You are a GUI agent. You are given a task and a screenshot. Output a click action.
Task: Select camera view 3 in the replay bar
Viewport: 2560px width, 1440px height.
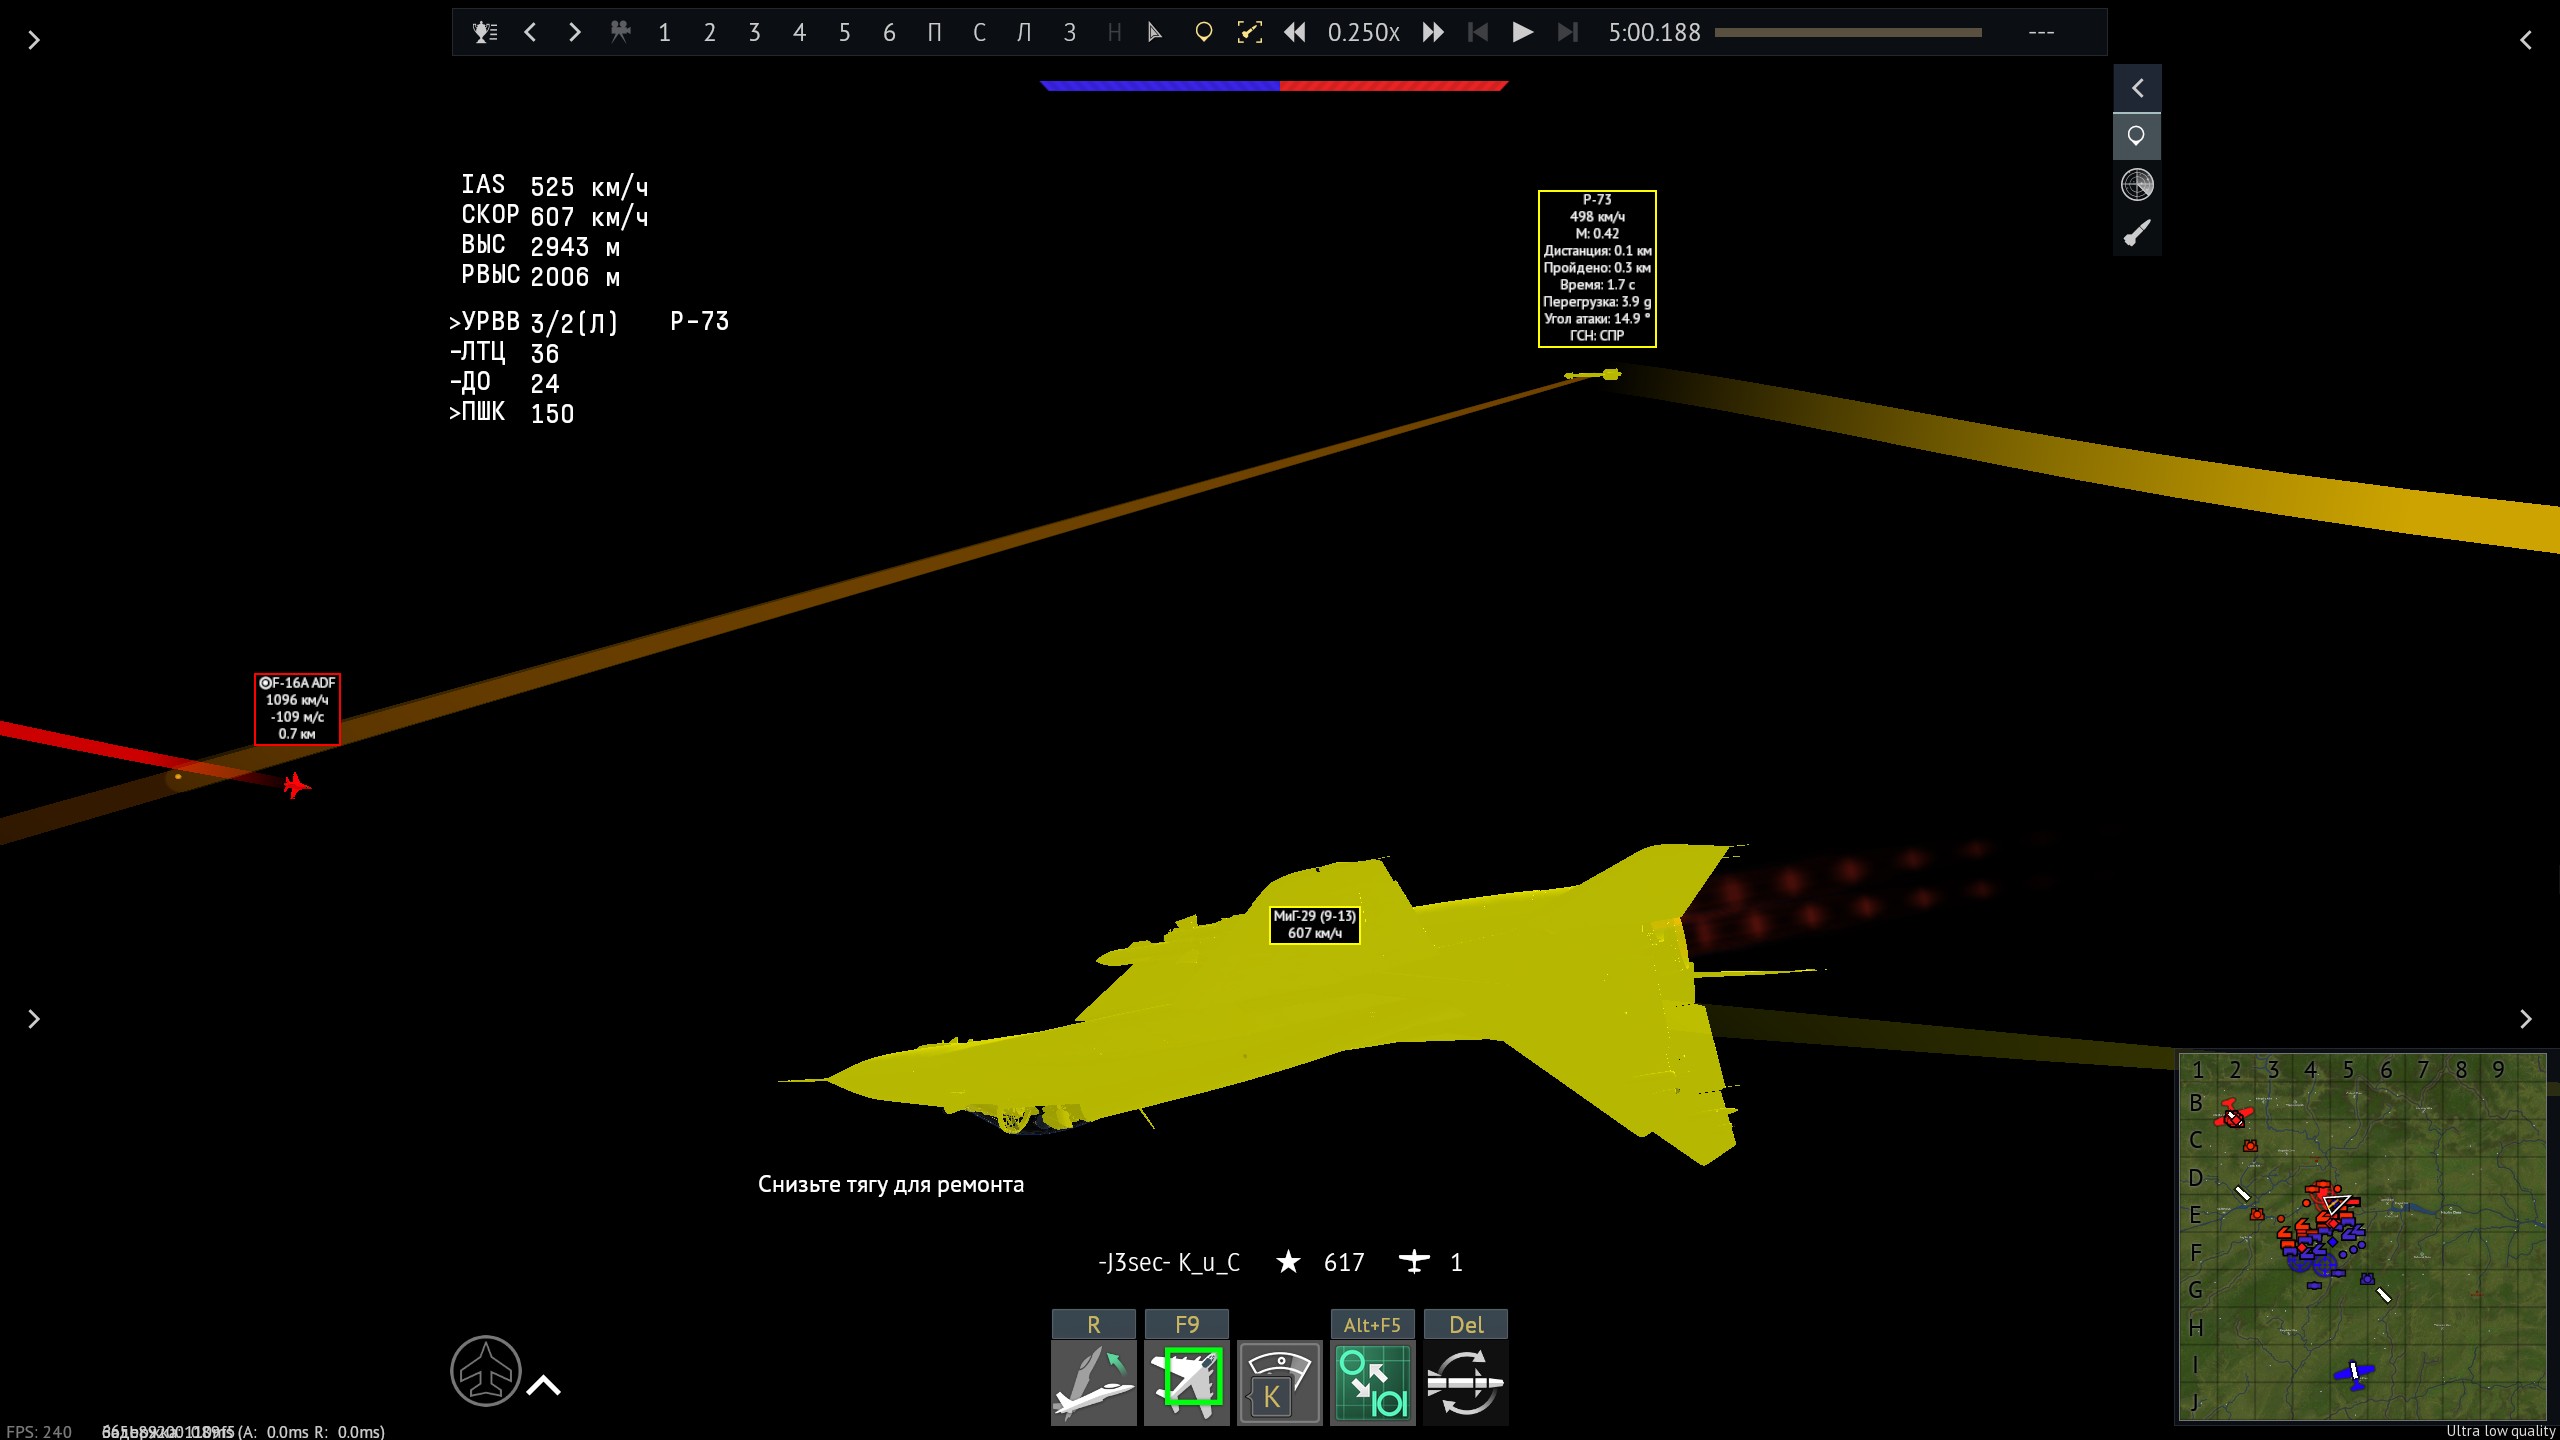click(x=754, y=32)
